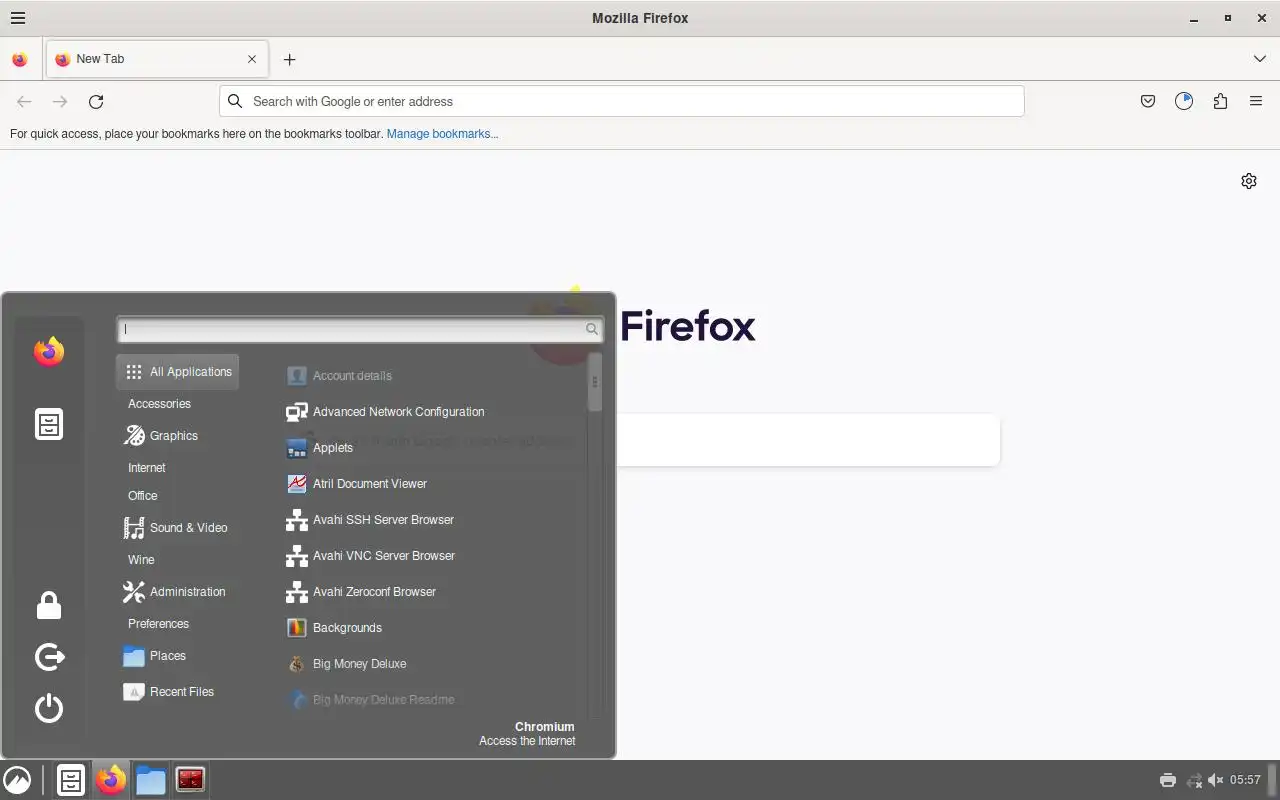Click the pinned Firefox tab icon
This screenshot has width=1280, height=800.
coord(20,59)
